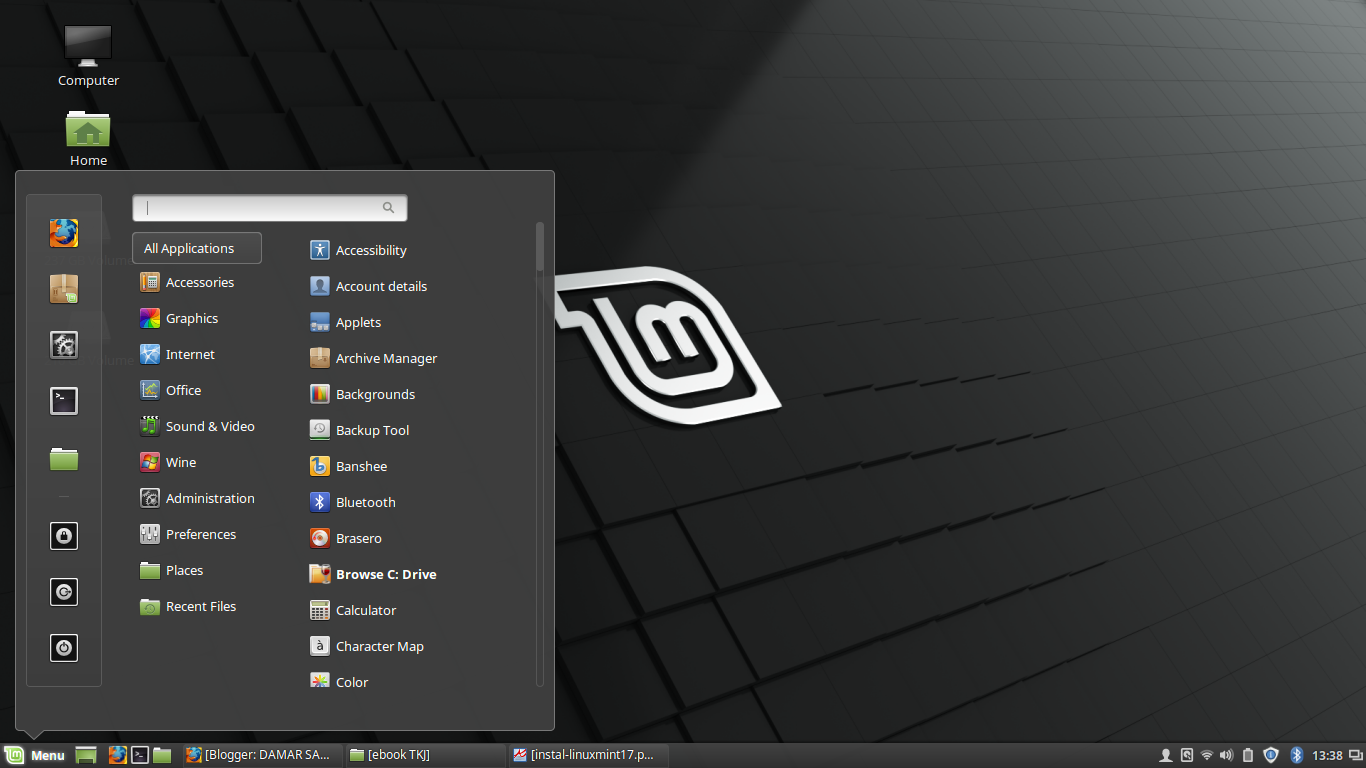
Task: Open the Administration category
Action: [x=197, y=499]
